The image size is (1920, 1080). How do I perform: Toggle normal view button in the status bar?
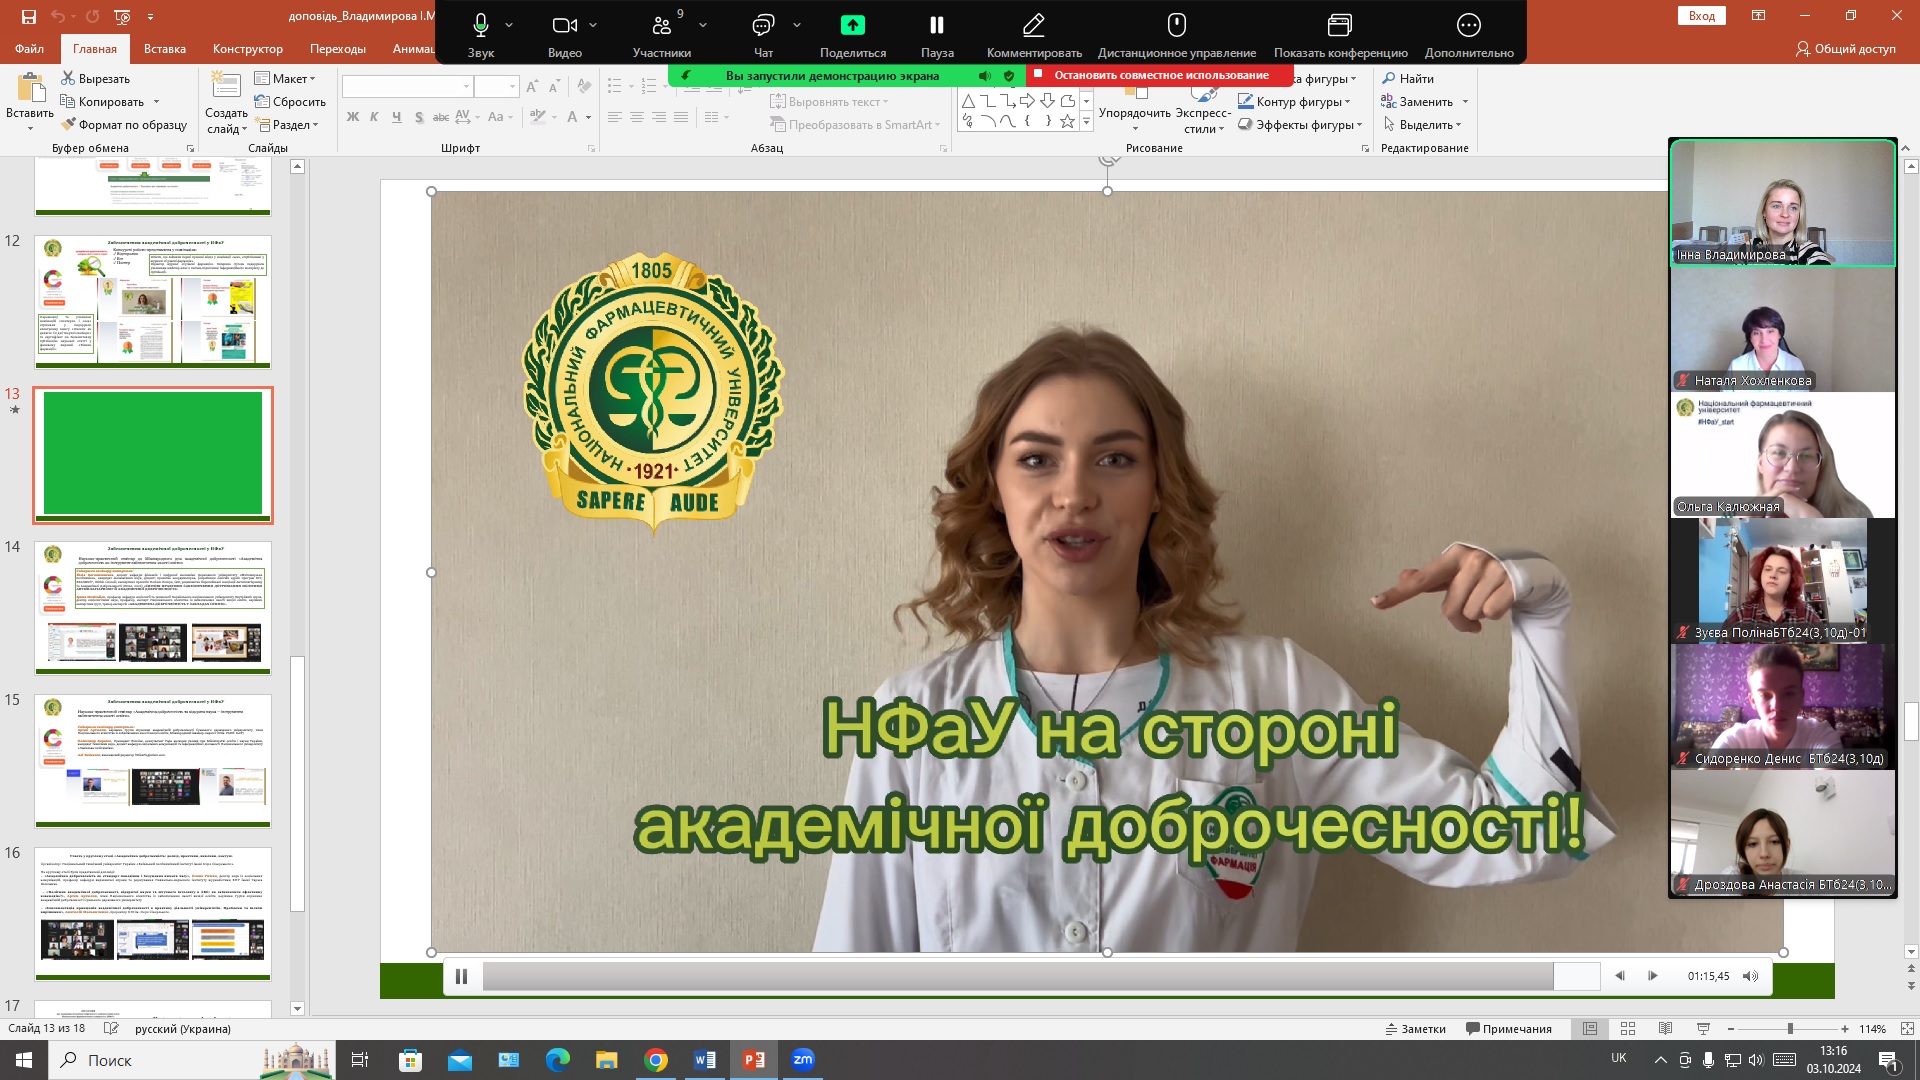(x=1590, y=1029)
